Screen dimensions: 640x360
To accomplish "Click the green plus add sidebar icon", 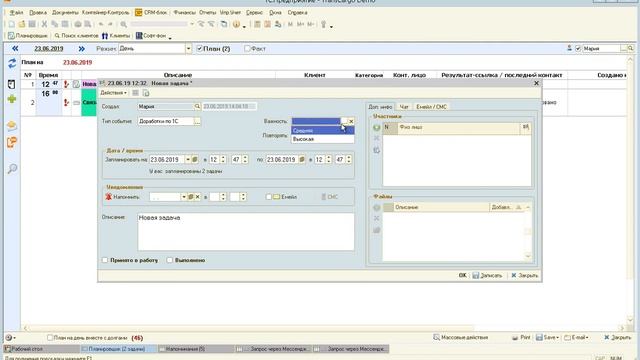I will click(12, 99).
